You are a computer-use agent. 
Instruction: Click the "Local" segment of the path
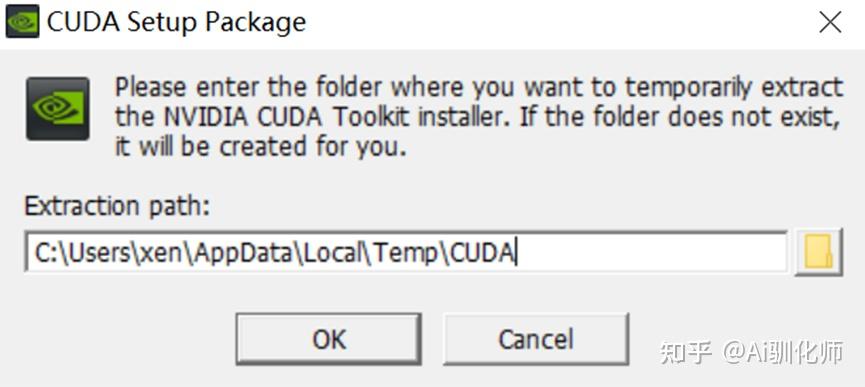tap(331, 252)
